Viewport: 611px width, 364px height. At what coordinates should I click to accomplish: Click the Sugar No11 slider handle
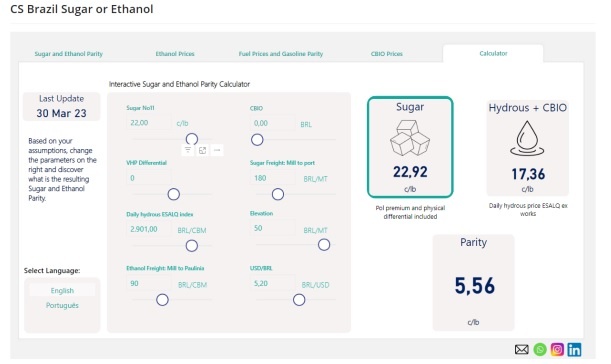(192, 139)
